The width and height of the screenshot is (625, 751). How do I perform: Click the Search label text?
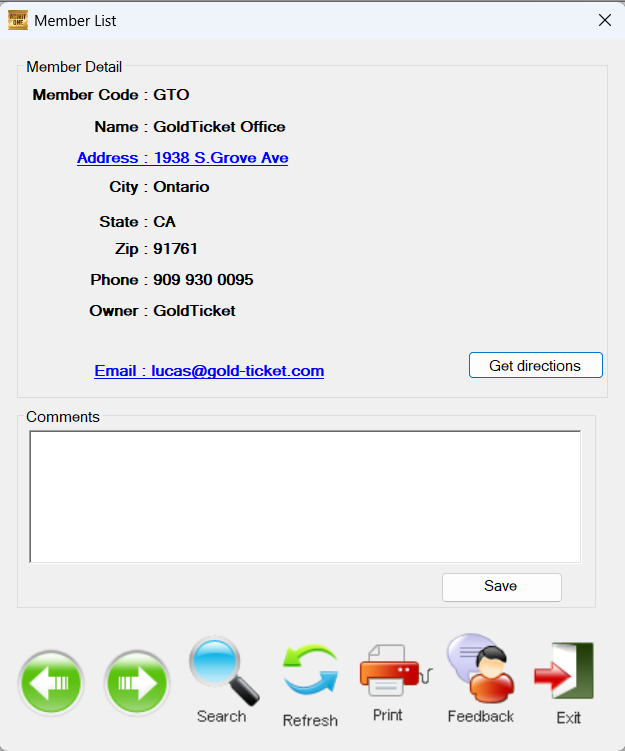click(221, 717)
